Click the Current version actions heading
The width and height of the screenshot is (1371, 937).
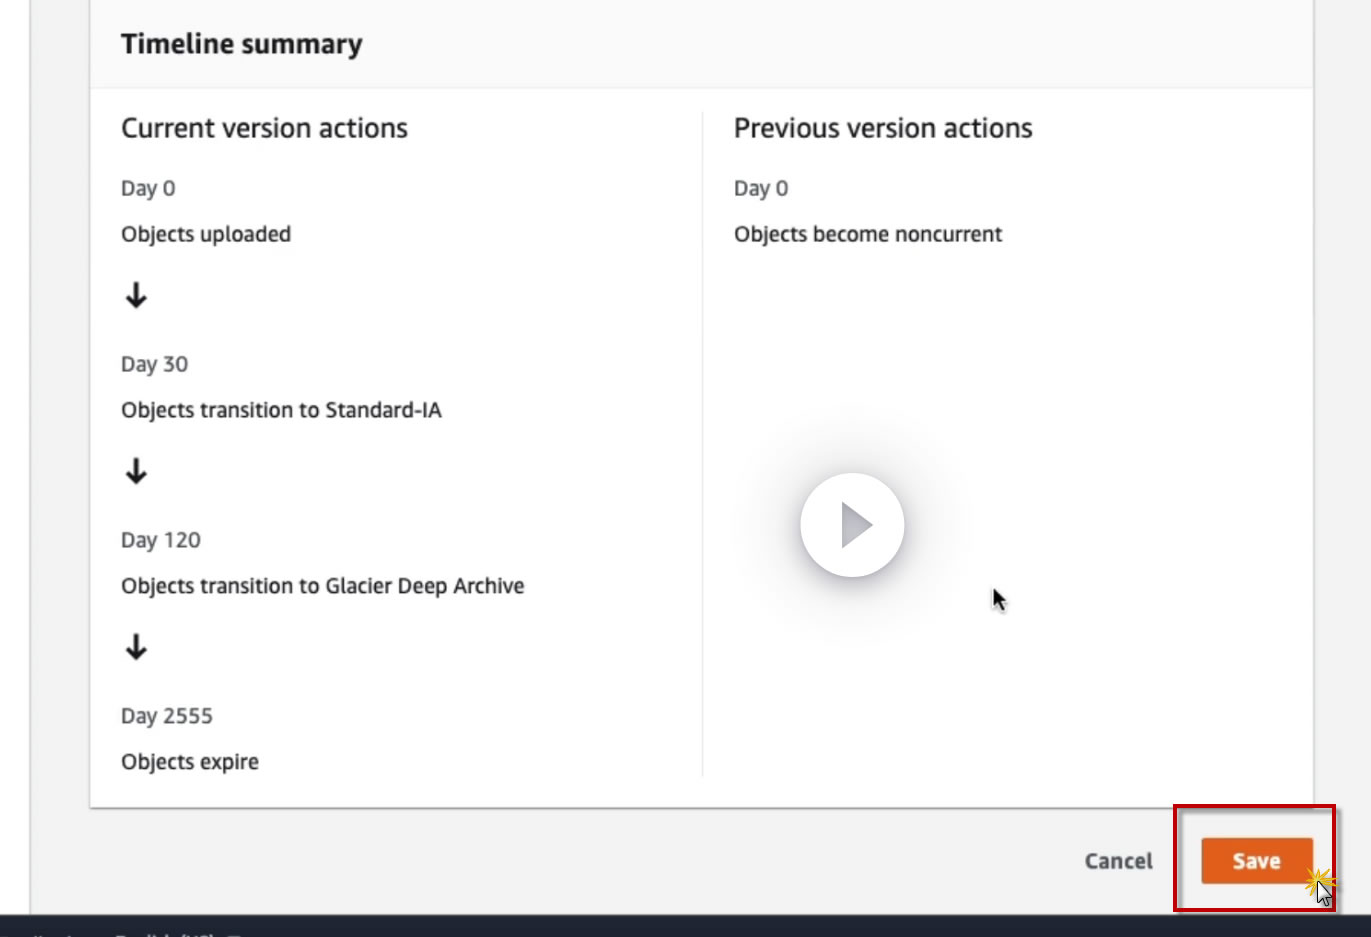pyautogui.click(x=264, y=128)
